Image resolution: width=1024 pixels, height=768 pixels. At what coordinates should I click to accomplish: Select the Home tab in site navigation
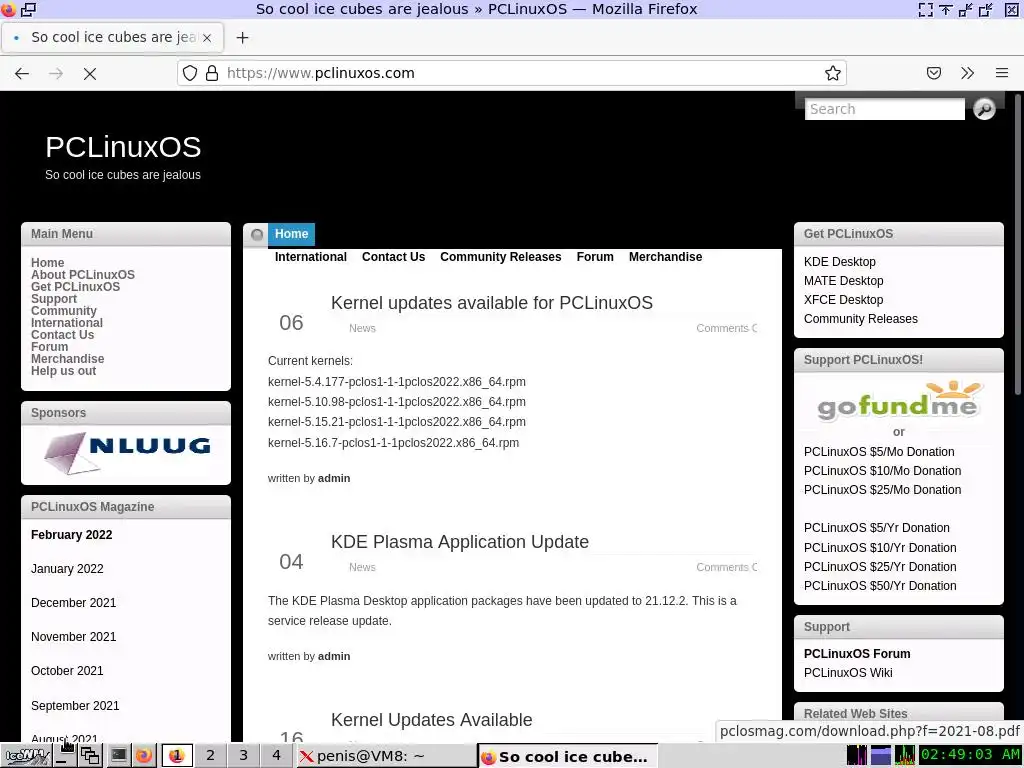tap(291, 234)
